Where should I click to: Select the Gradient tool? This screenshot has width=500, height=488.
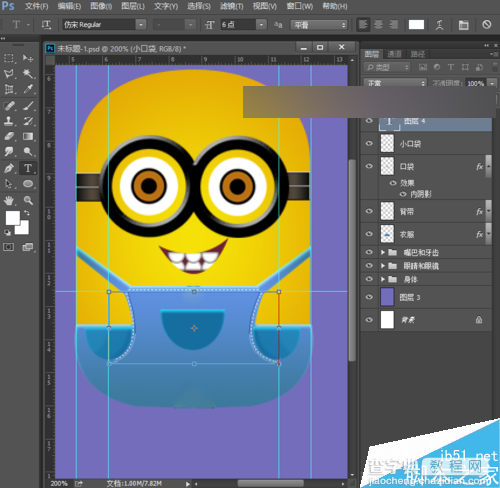(x=28, y=136)
